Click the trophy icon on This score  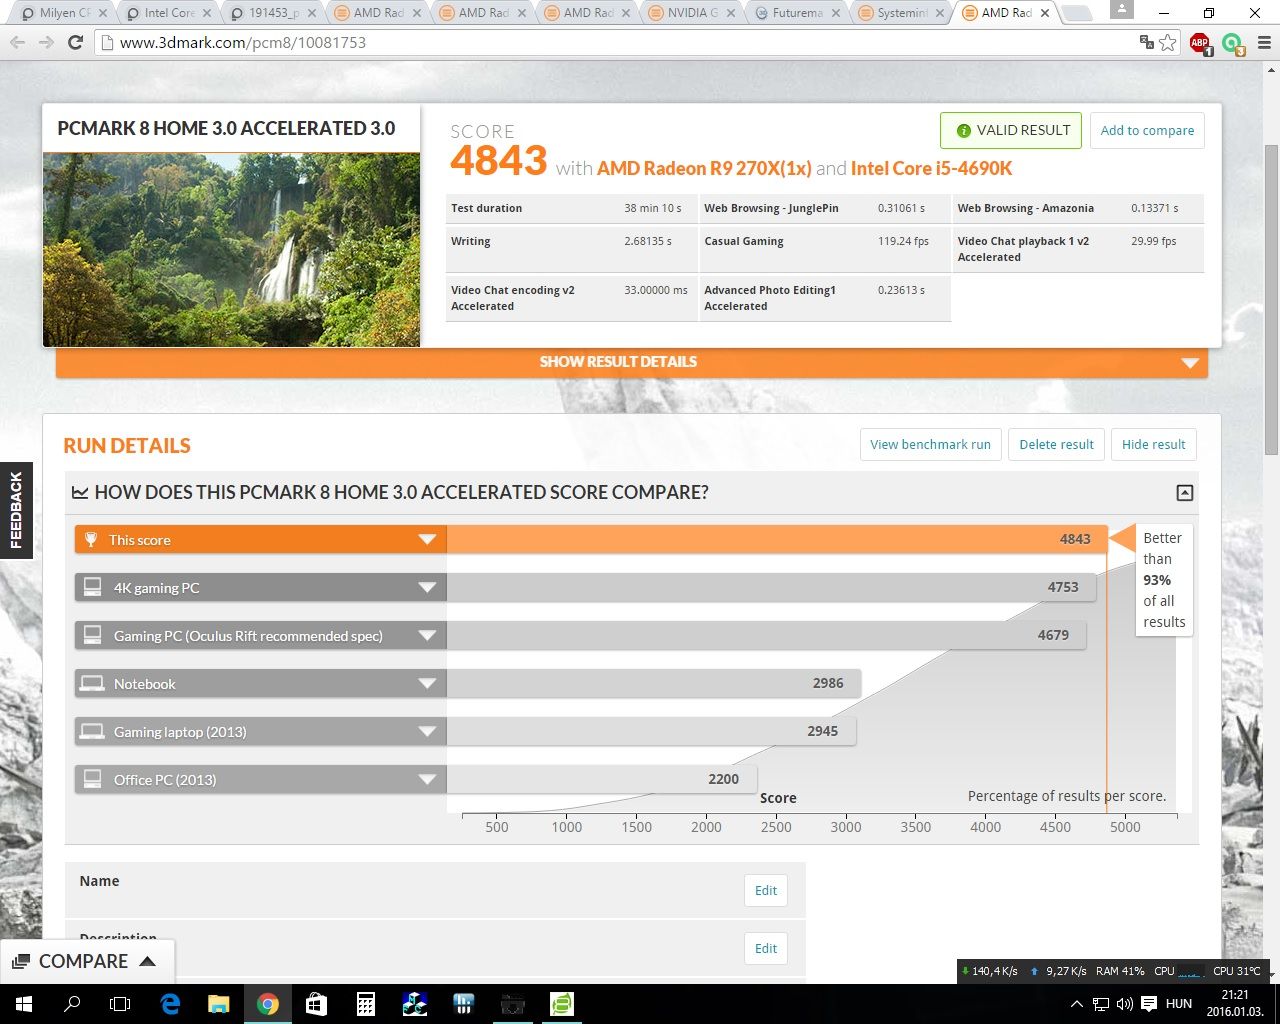(91, 540)
